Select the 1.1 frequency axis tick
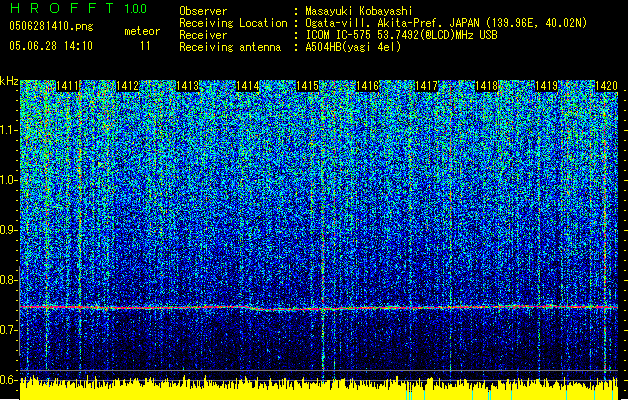Viewport: 629px width, 400px height. (x=9, y=130)
